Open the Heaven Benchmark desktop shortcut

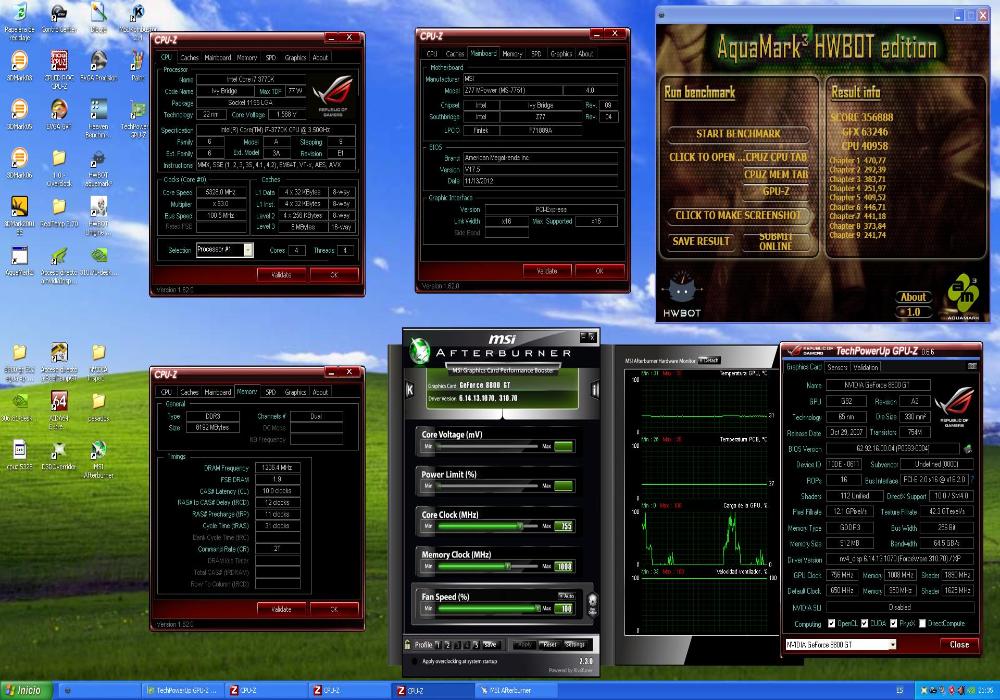98,119
